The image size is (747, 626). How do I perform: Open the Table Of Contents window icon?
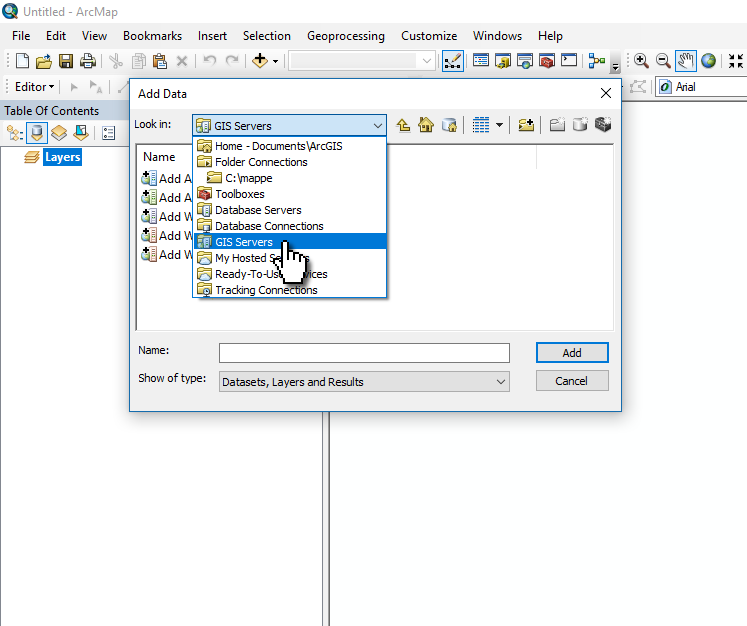481,61
